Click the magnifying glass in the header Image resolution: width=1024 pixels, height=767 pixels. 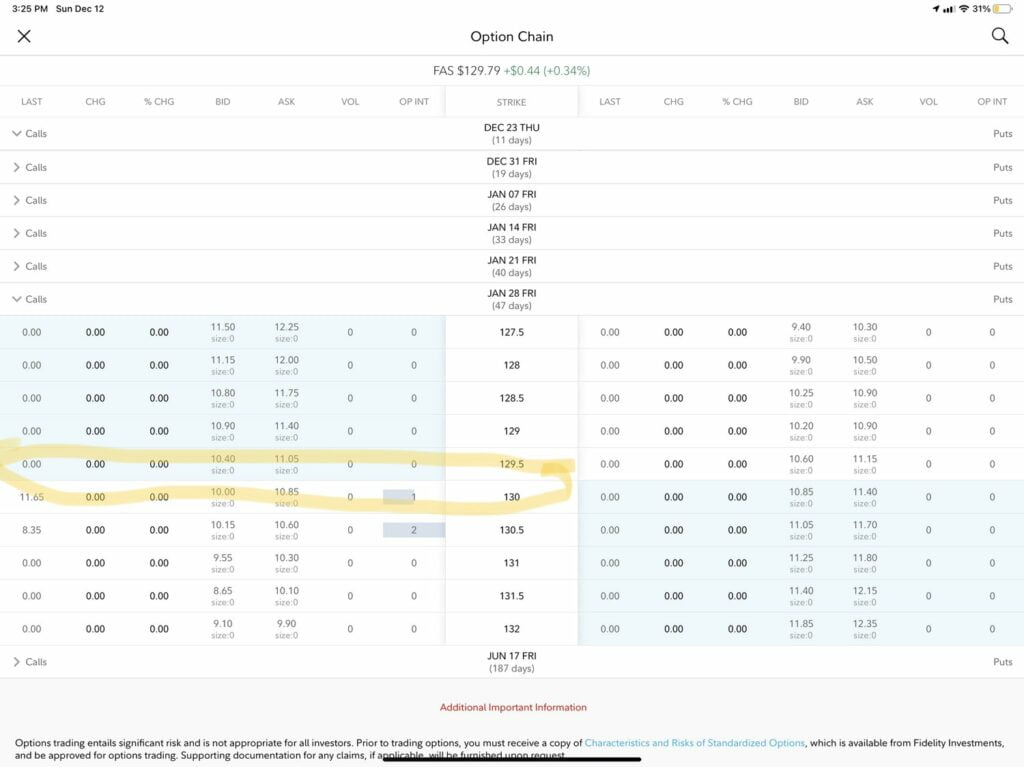point(999,36)
